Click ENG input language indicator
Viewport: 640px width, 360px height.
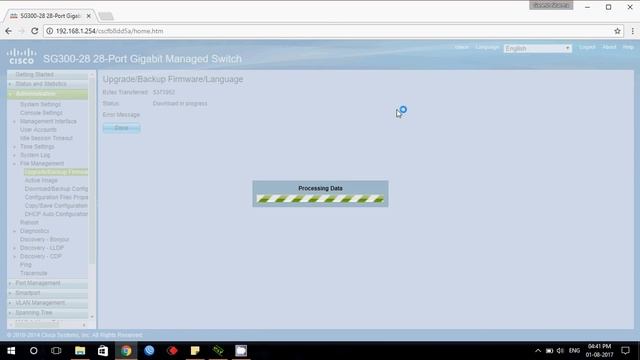[574, 351]
